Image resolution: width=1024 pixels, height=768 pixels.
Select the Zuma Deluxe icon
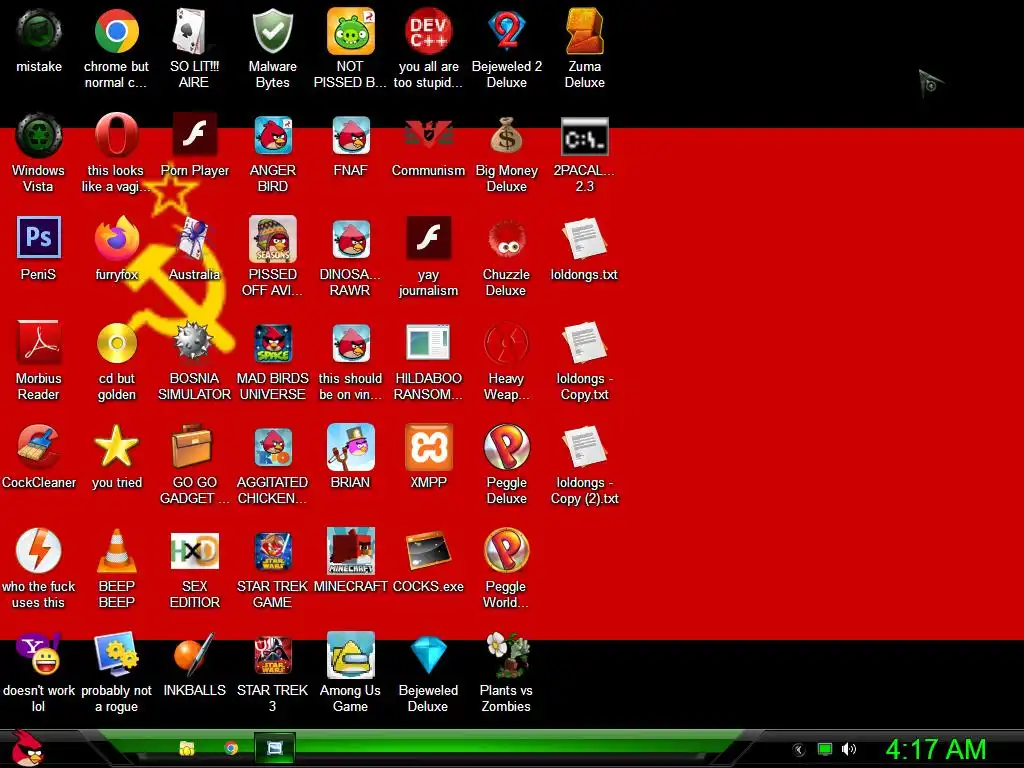tap(584, 31)
